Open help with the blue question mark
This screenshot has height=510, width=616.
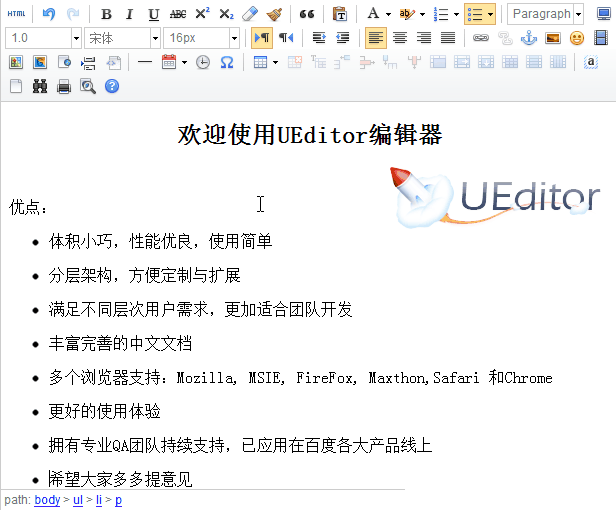click(x=112, y=86)
